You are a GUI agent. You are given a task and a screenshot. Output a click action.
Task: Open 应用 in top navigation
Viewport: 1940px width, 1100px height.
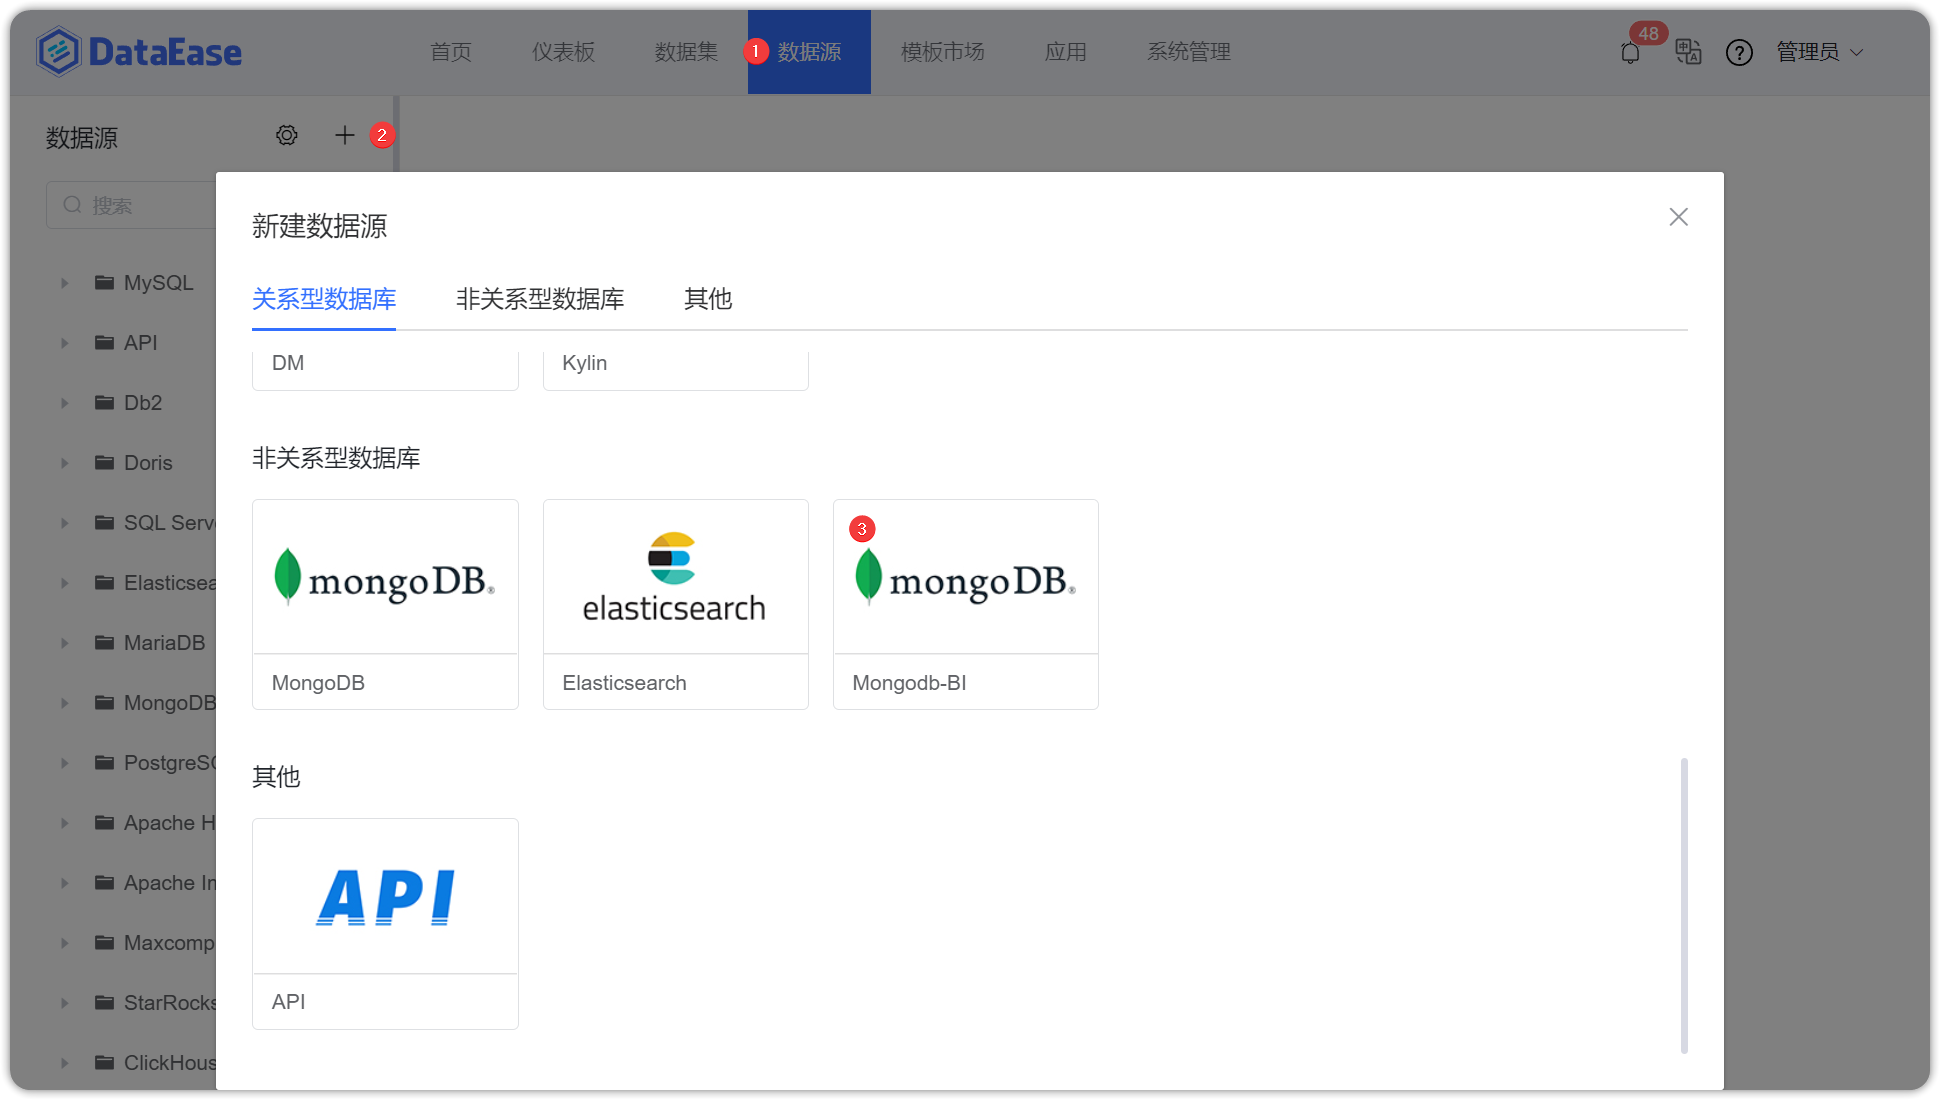pos(1065,52)
